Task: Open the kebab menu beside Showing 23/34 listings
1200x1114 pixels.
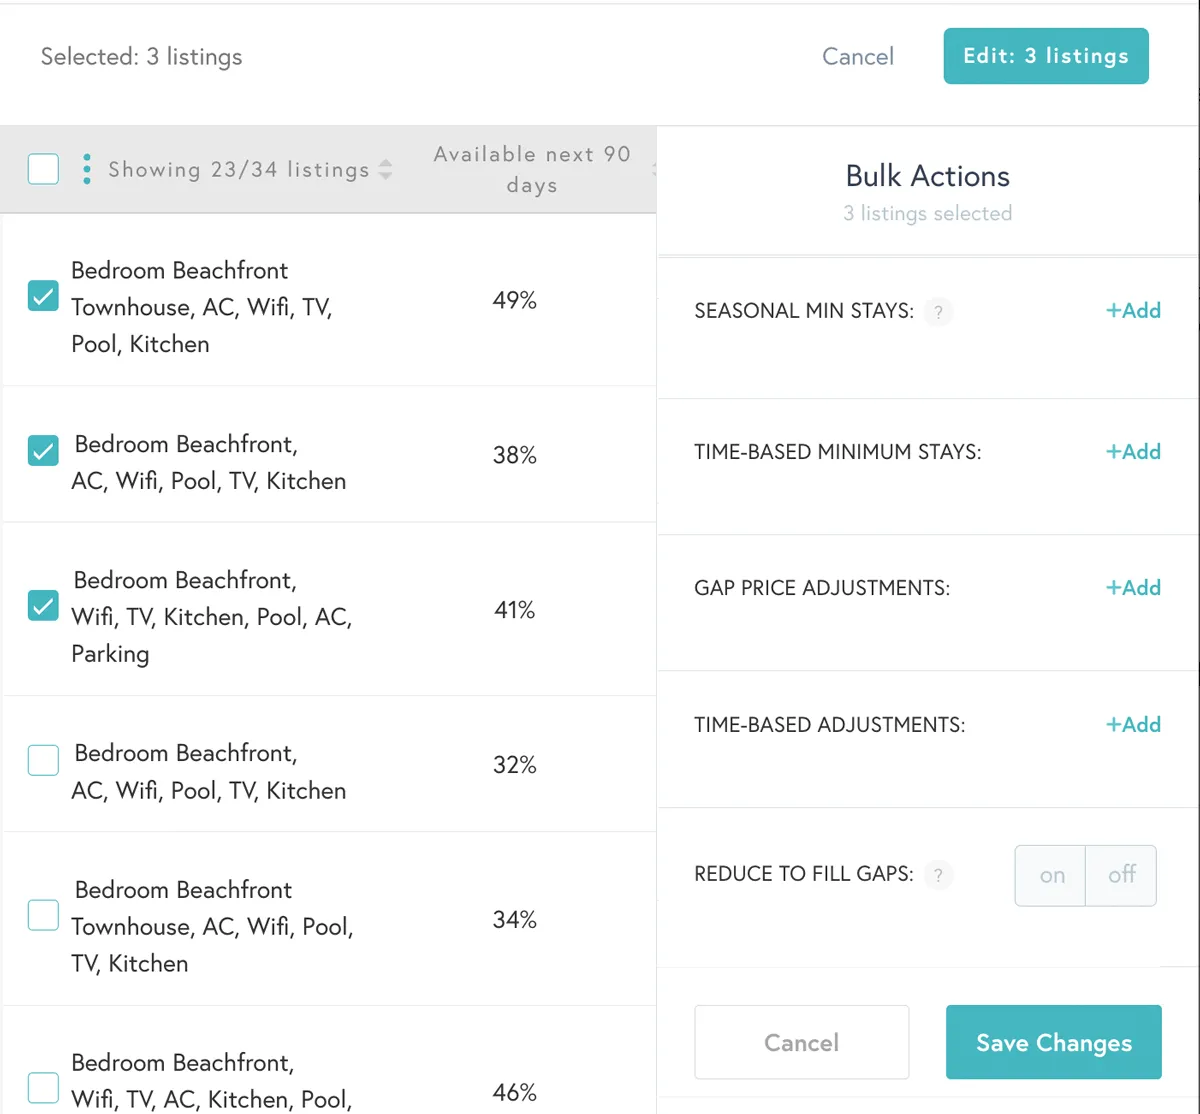Action: tap(87, 169)
